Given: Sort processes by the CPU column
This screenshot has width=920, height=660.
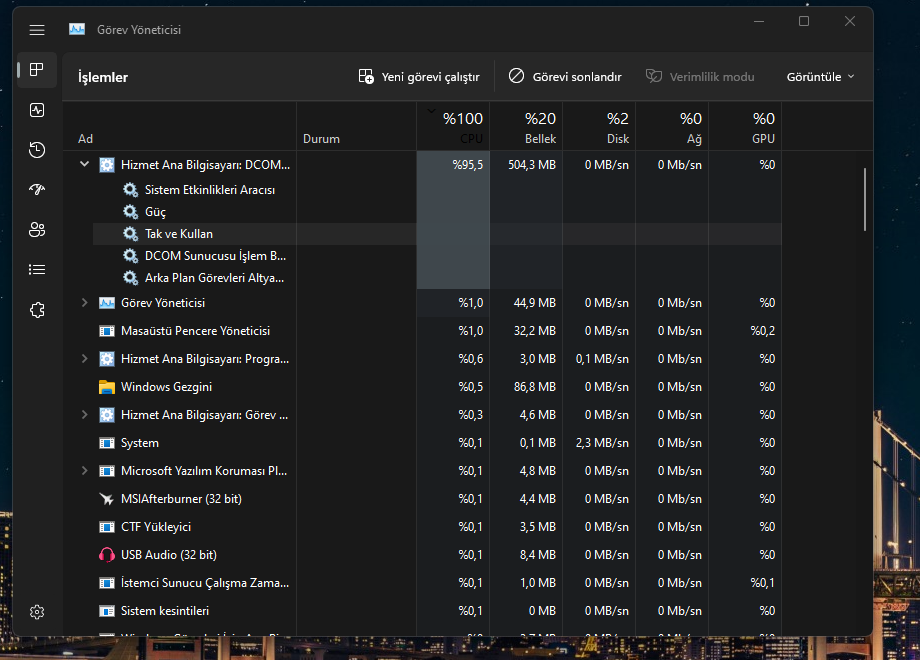Looking at the screenshot, I should (x=453, y=127).
